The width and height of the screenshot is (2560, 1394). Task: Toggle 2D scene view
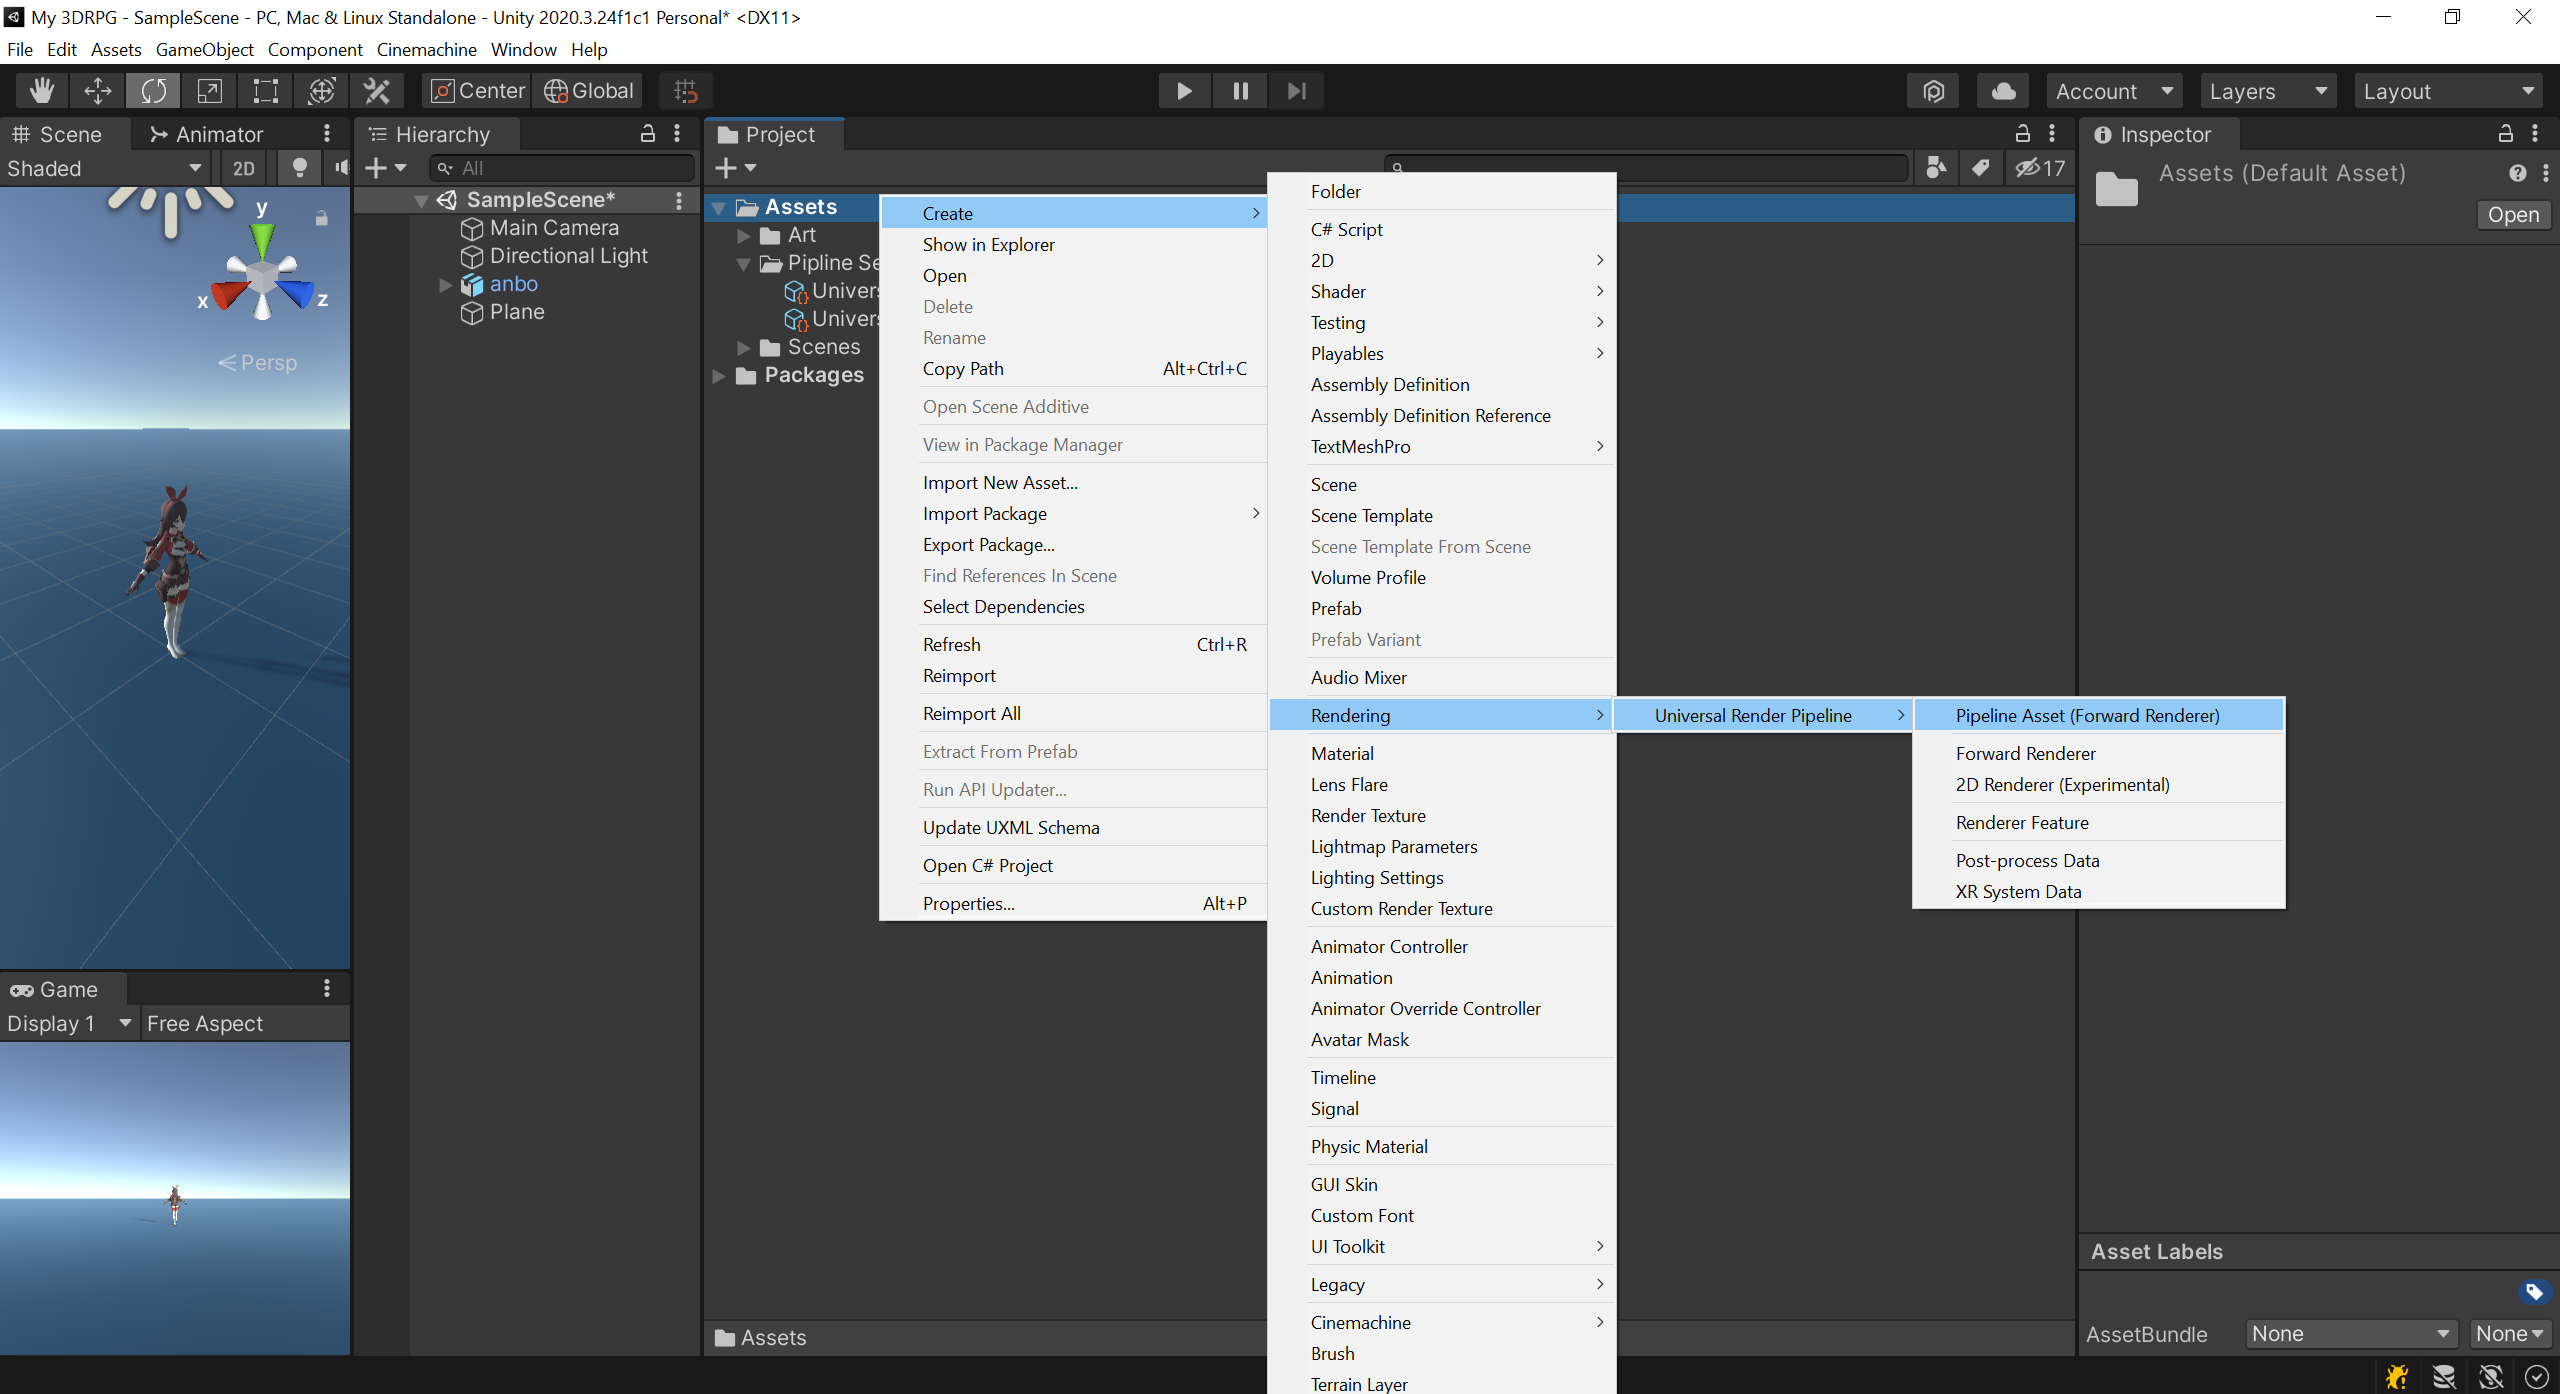[x=243, y=168]
